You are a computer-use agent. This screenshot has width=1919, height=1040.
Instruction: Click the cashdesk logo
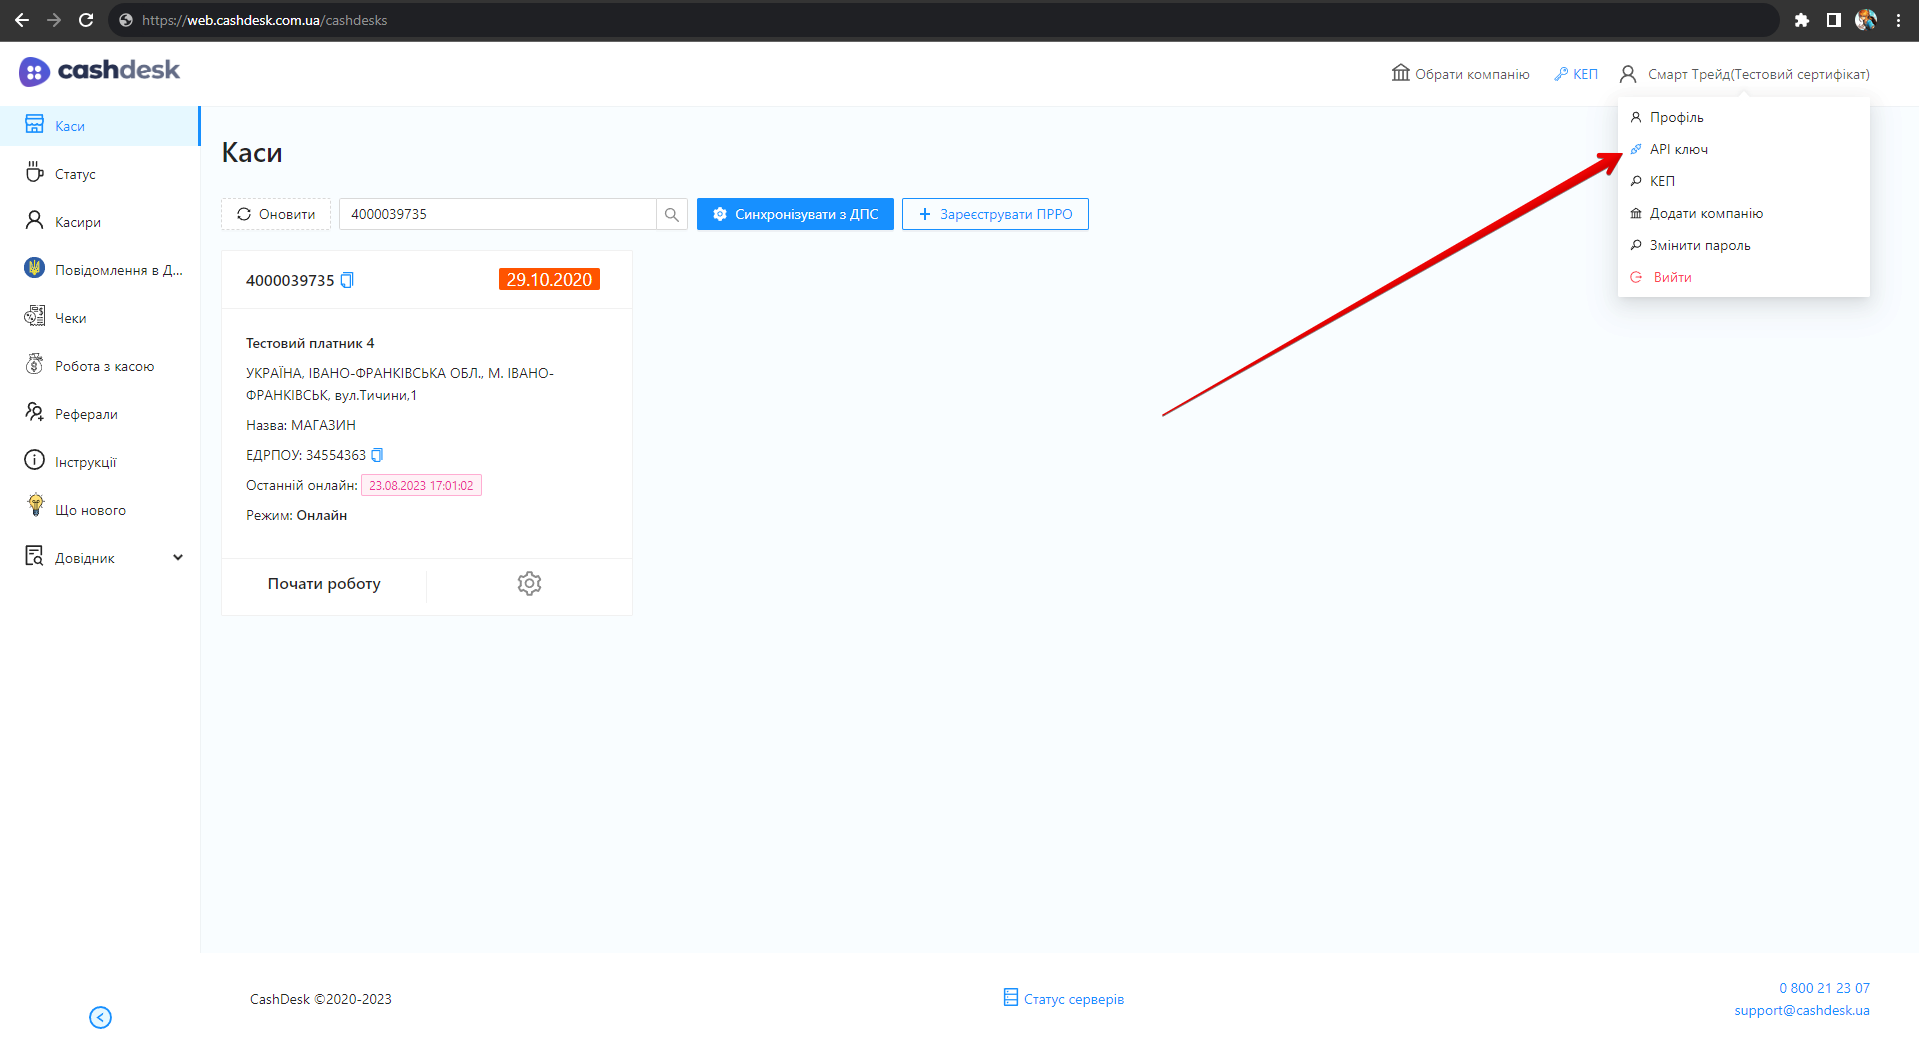[x=99, y=71]
